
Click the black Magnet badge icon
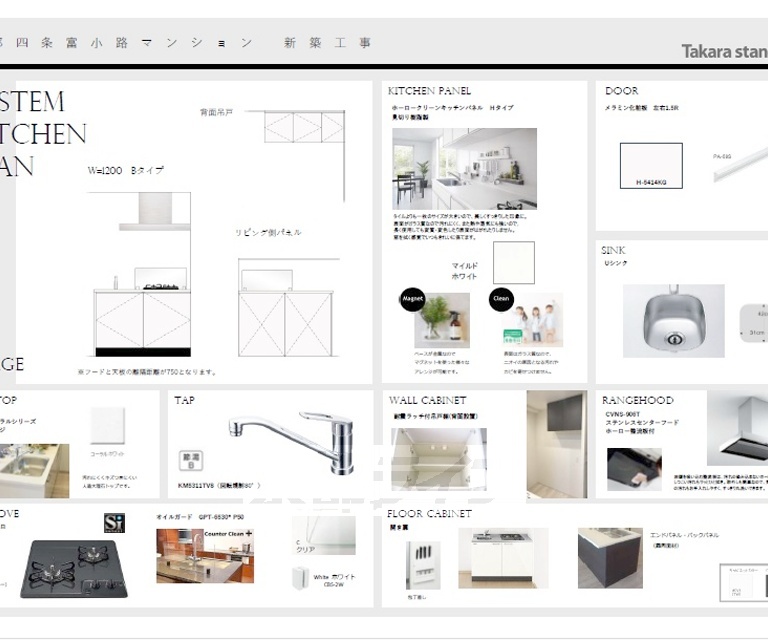tap(413, 299)
